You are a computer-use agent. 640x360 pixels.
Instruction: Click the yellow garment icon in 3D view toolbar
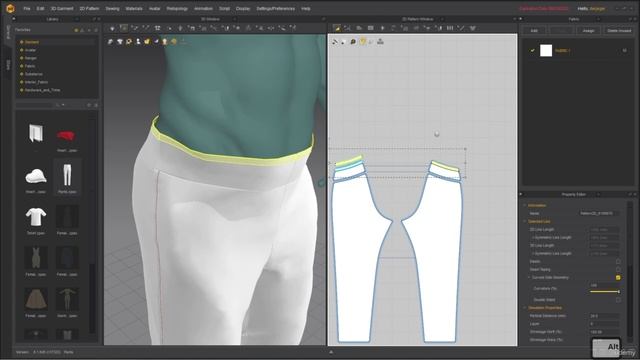coord(147,41)
